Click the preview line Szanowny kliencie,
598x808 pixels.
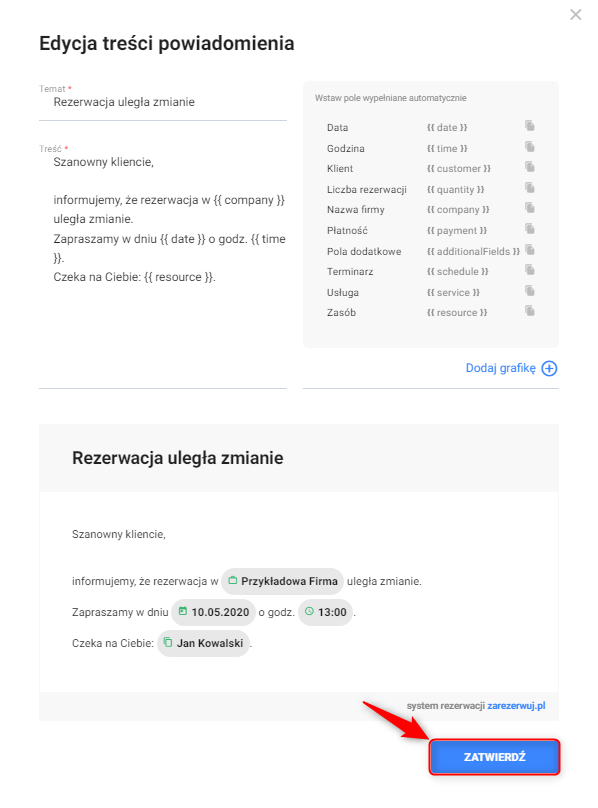(119, 534)
